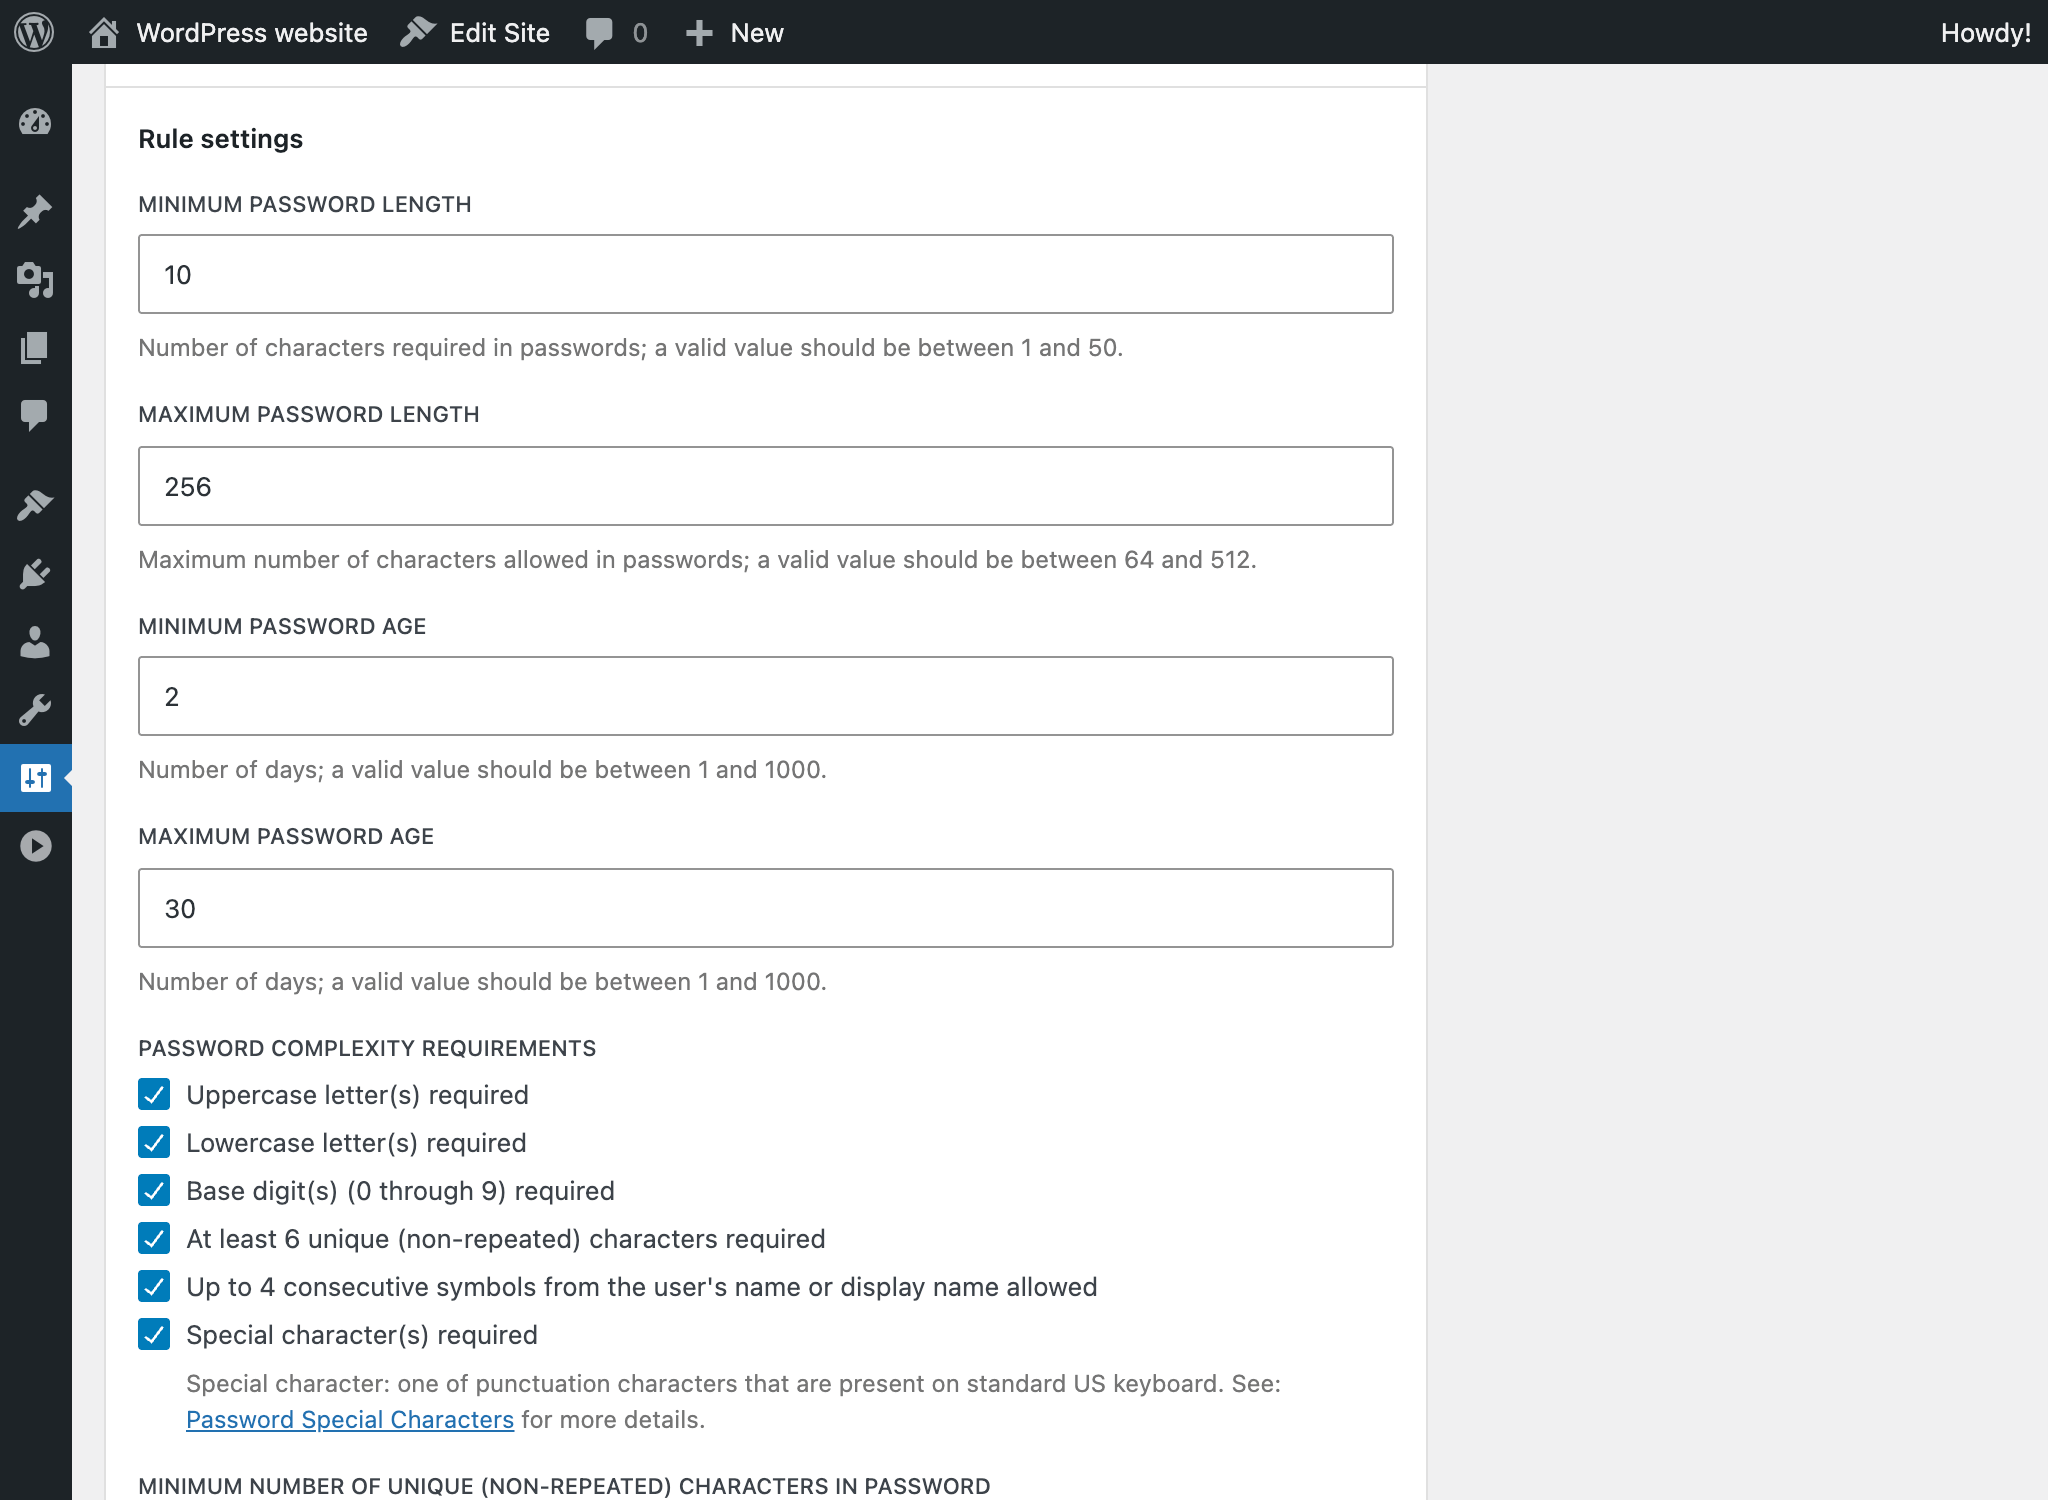Toggle Special character(s) required checkbox

[154, 1334]
